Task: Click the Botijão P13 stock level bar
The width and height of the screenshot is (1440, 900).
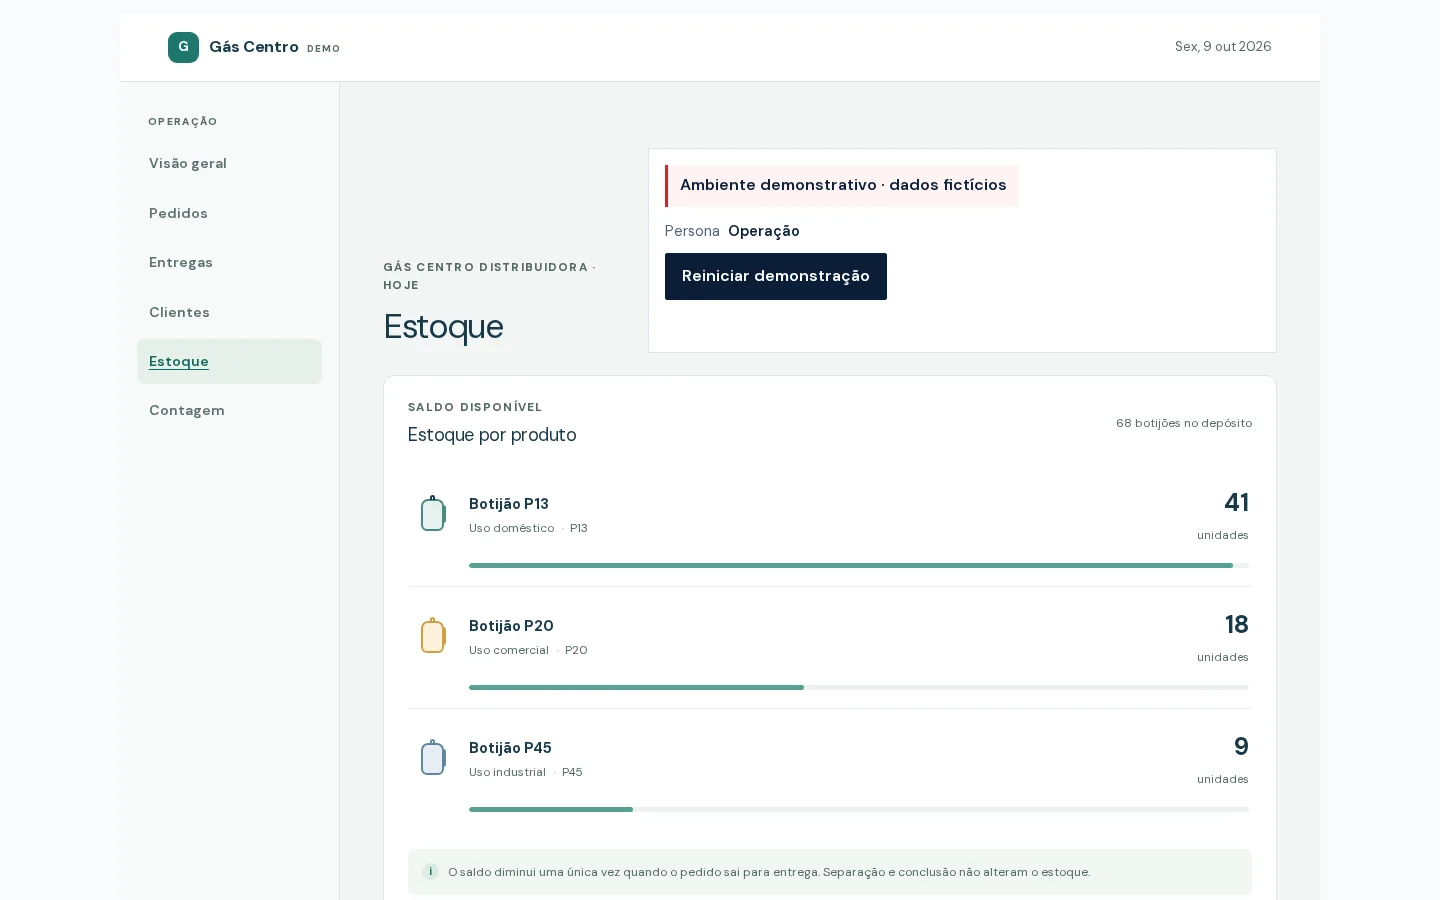Action: [x=859, y=565]
